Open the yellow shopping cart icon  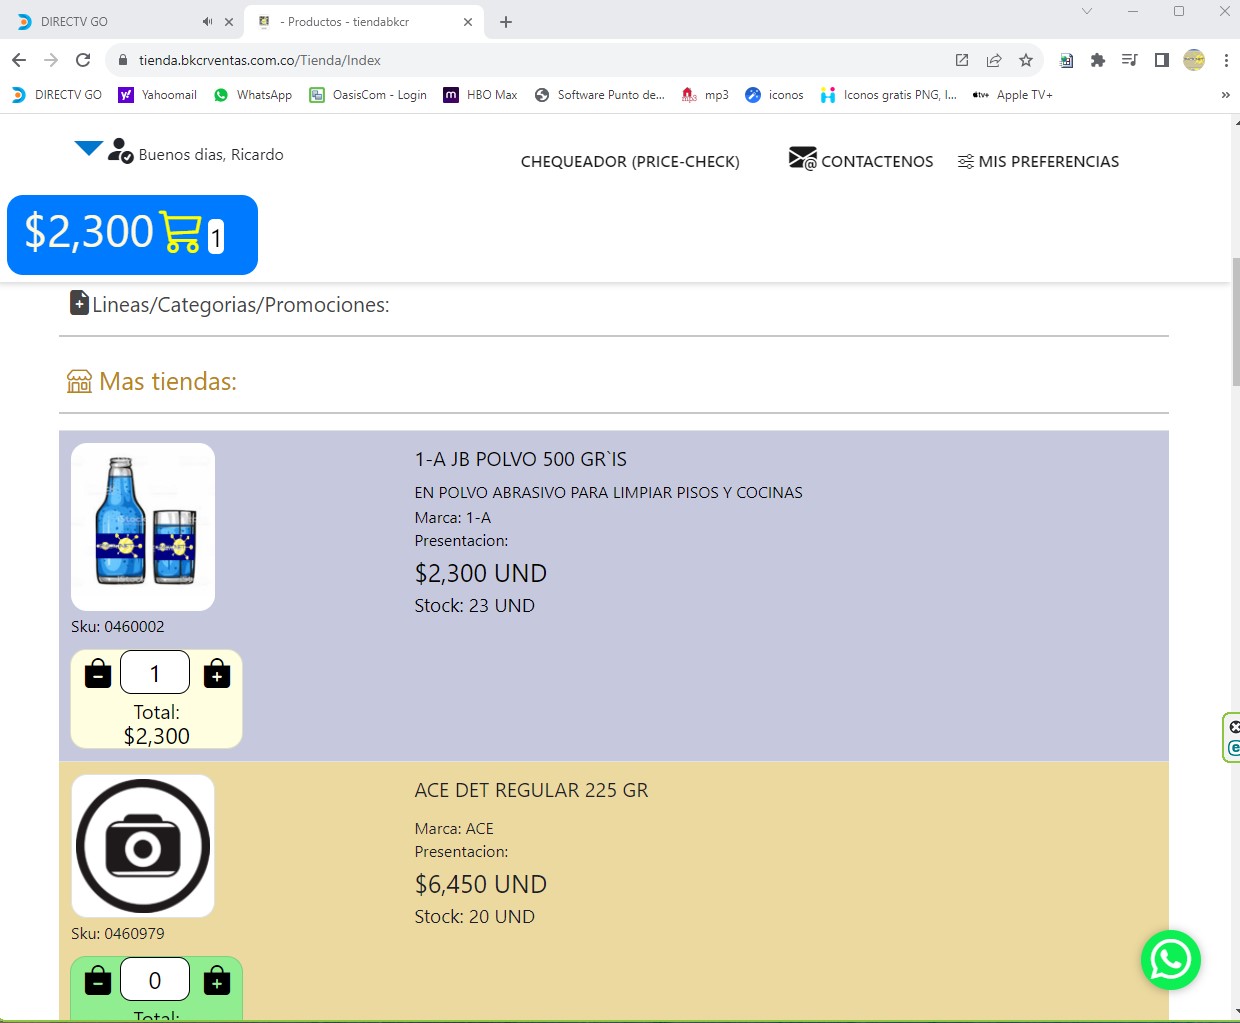(181, 232)
